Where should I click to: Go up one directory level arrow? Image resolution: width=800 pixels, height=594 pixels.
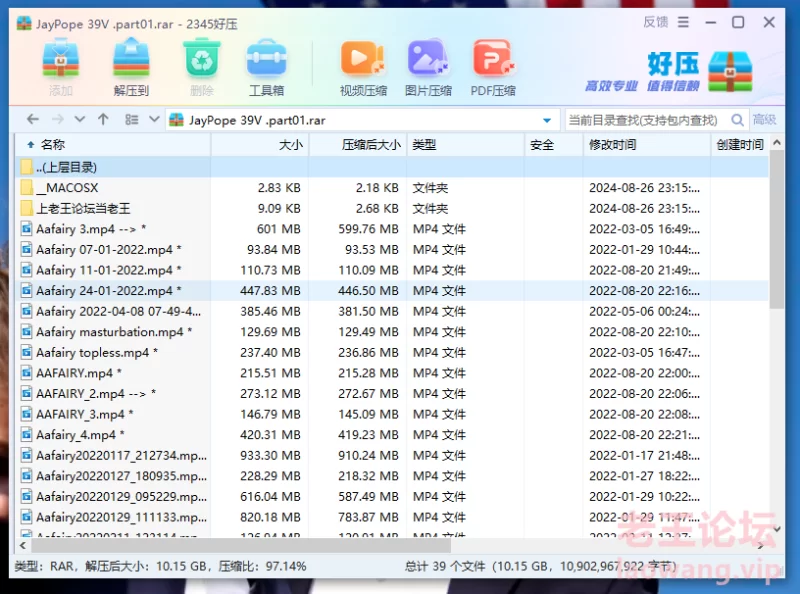tap(103, 120)
